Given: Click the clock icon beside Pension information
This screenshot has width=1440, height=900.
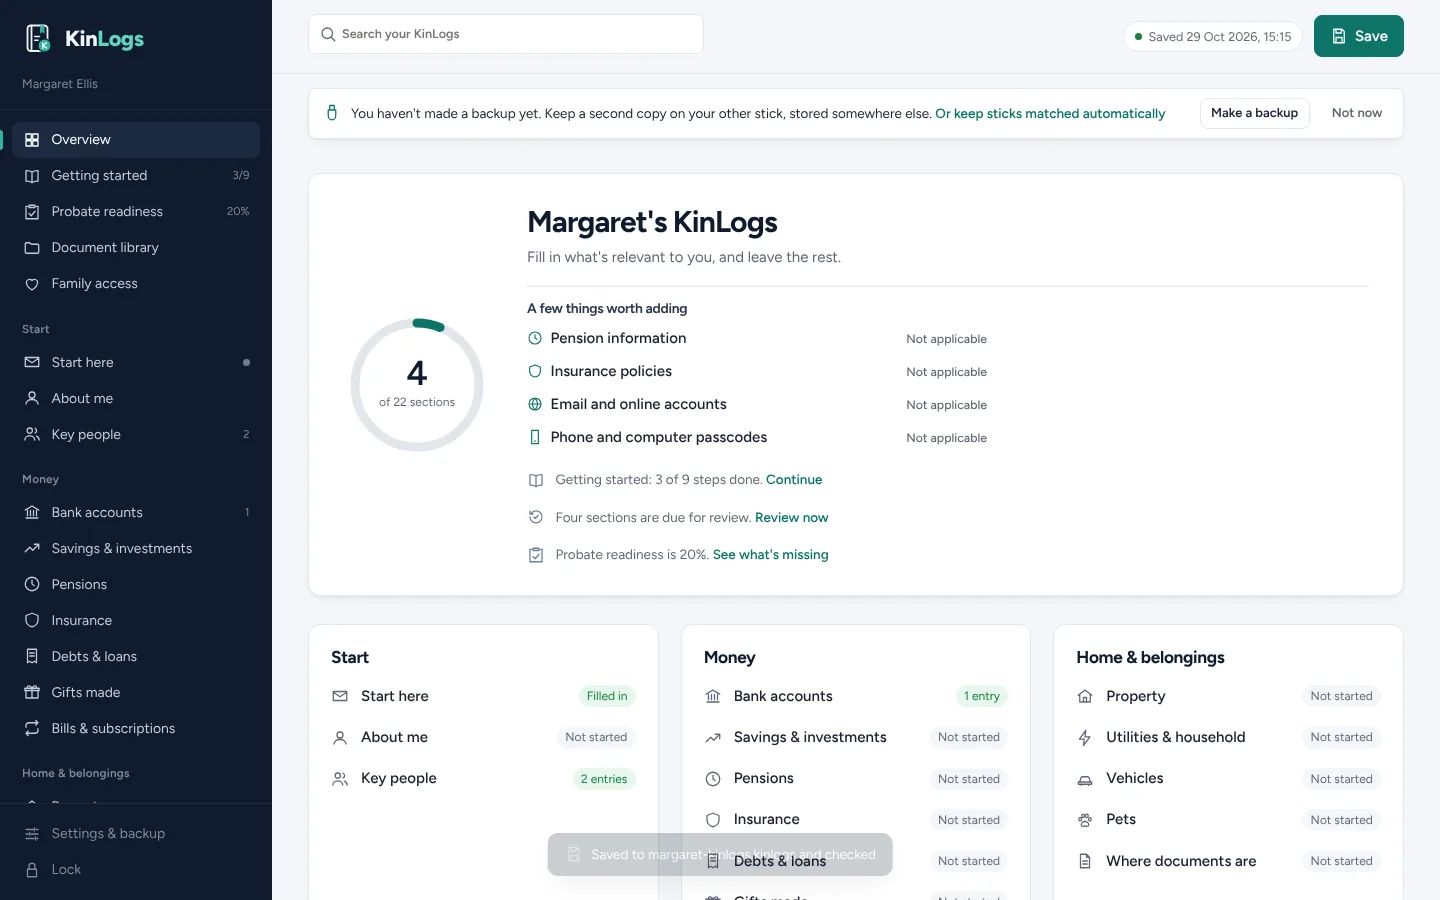Looking at the screenshot, I should click(x=535, y=338).
